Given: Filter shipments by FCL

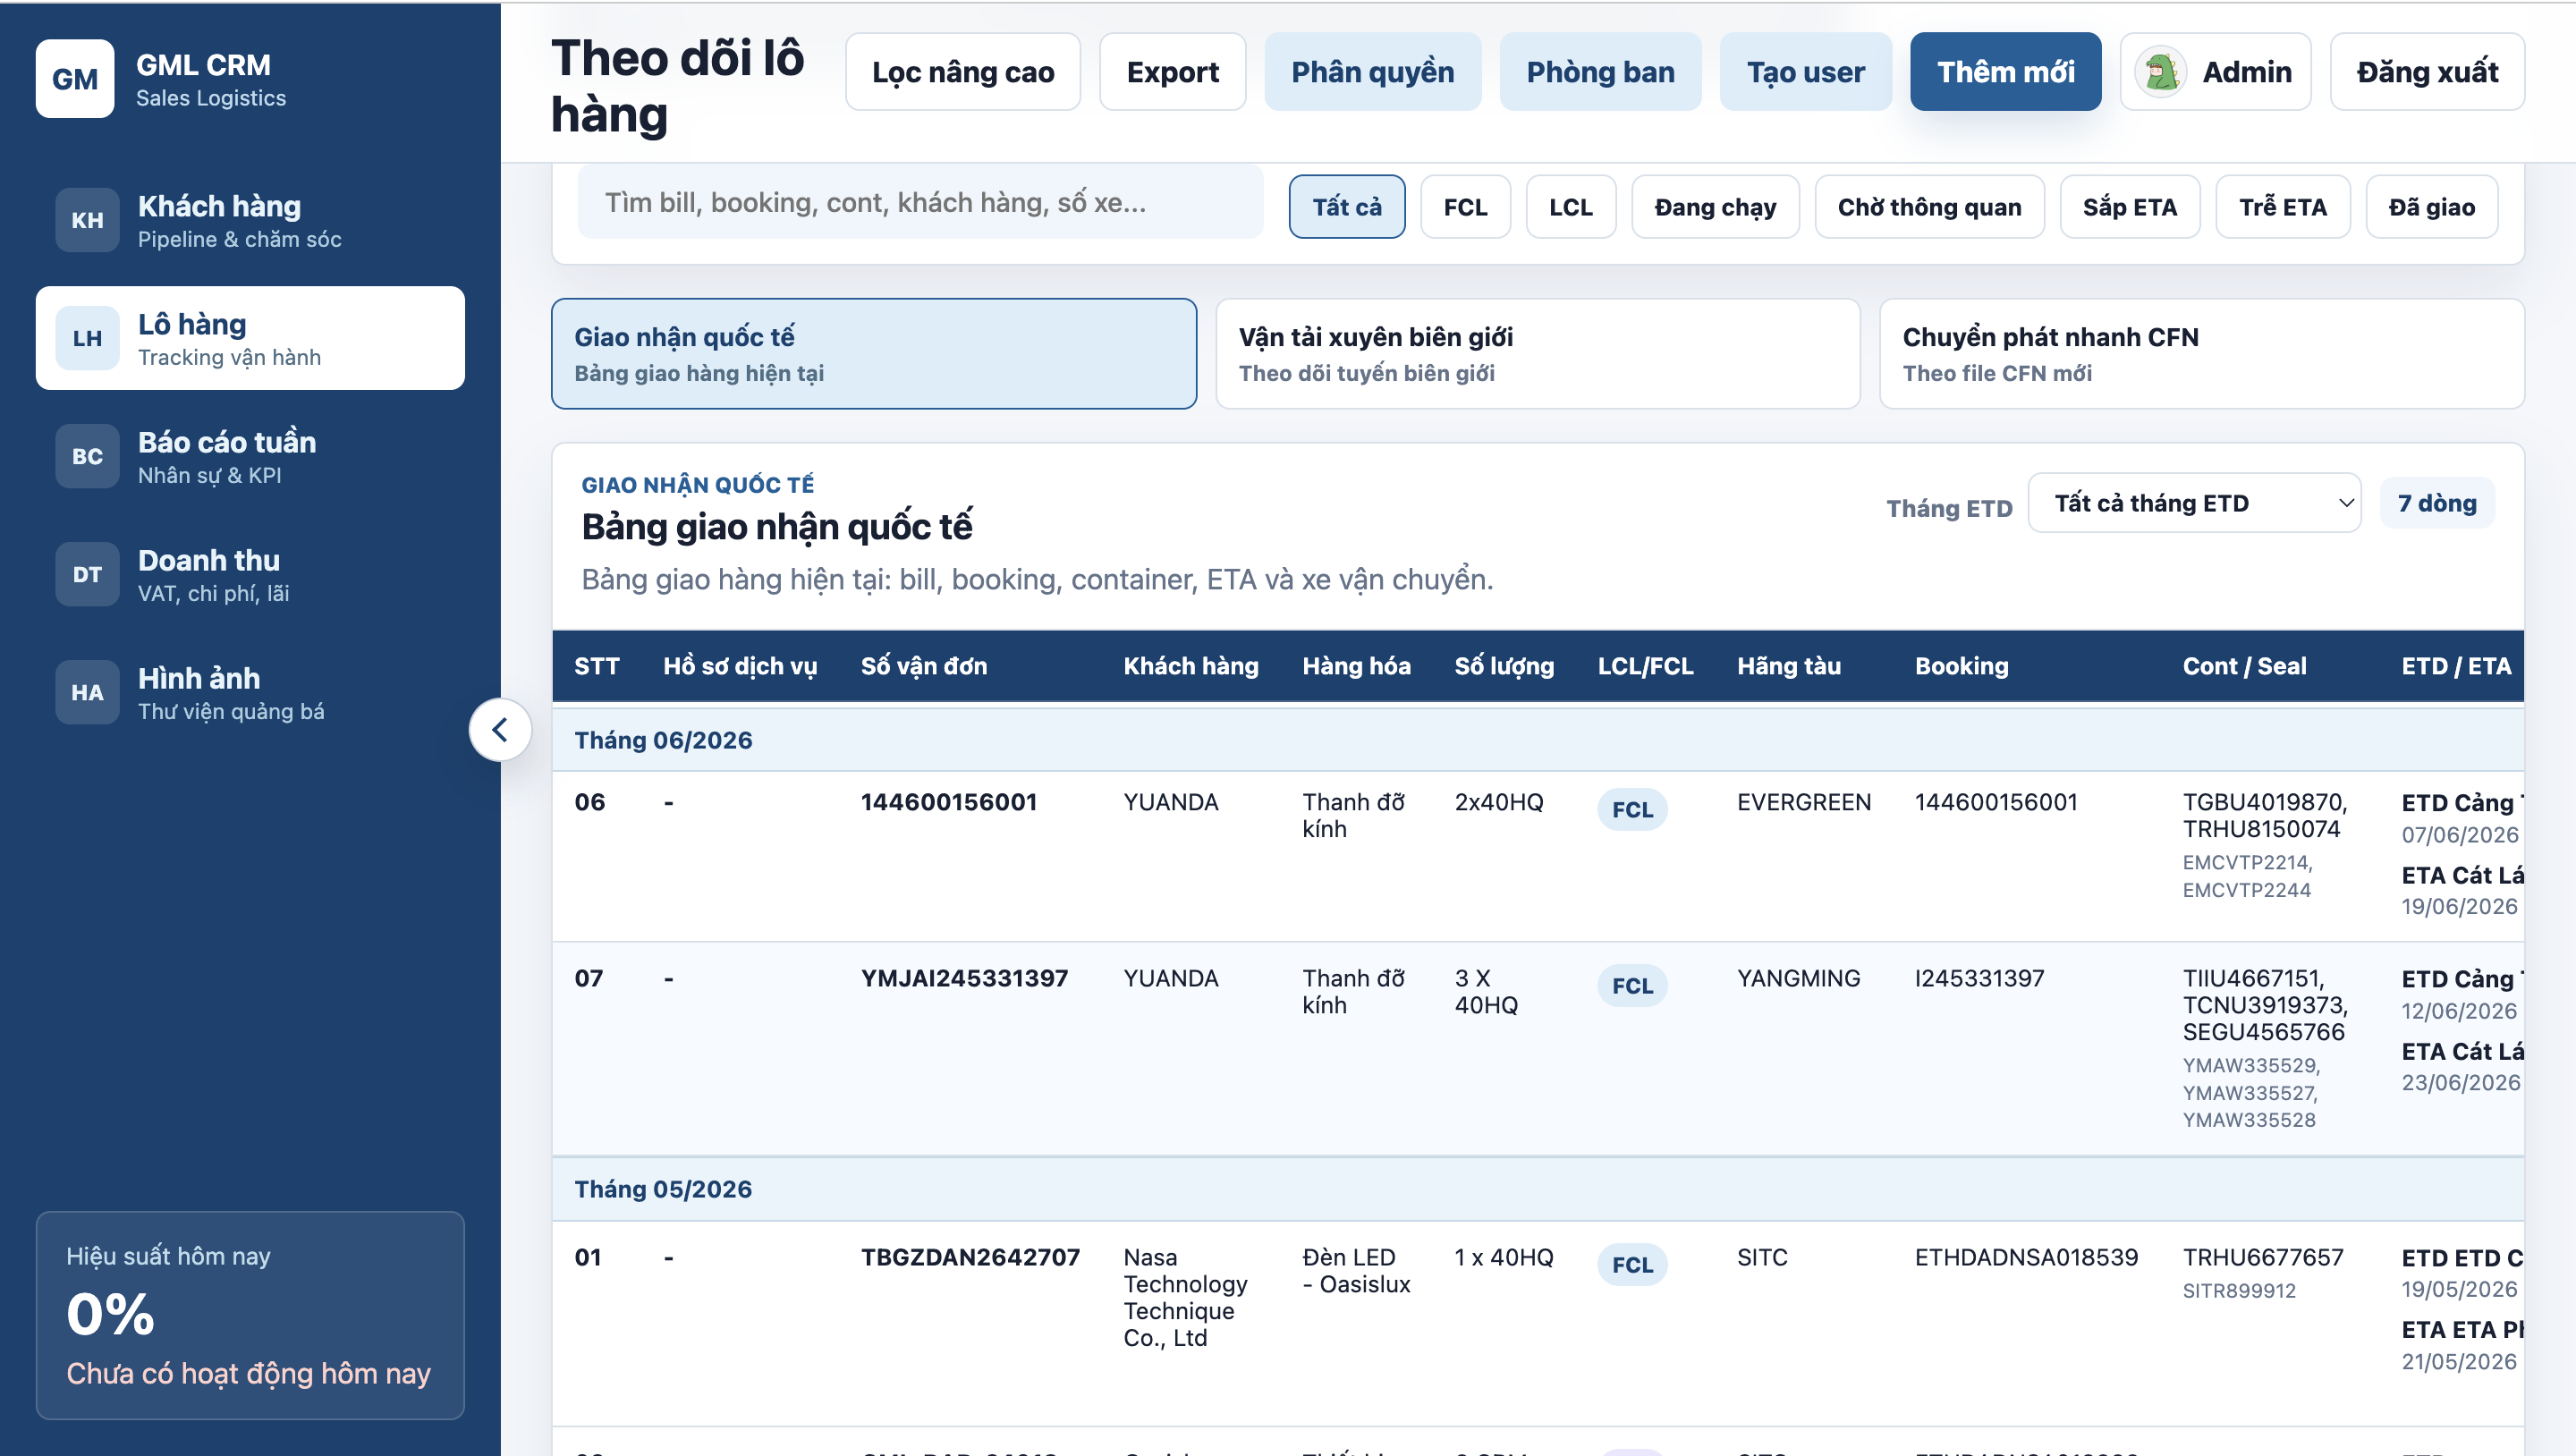Looking at the screenshot, I should point(1465,207).
